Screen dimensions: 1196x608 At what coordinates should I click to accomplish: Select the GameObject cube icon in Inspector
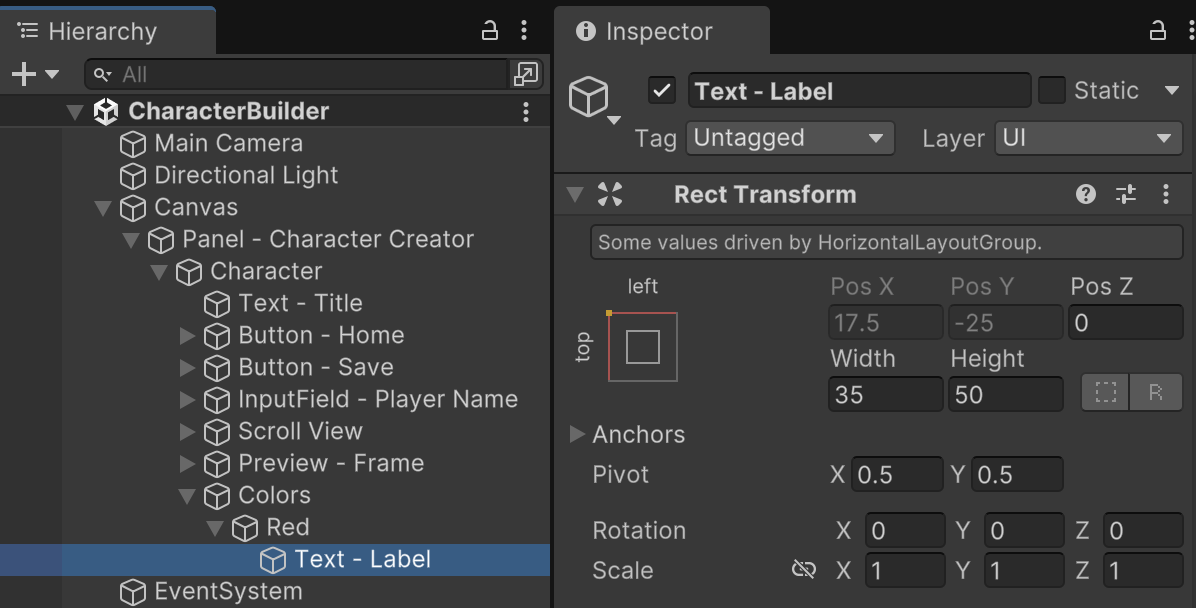[589, 97]
